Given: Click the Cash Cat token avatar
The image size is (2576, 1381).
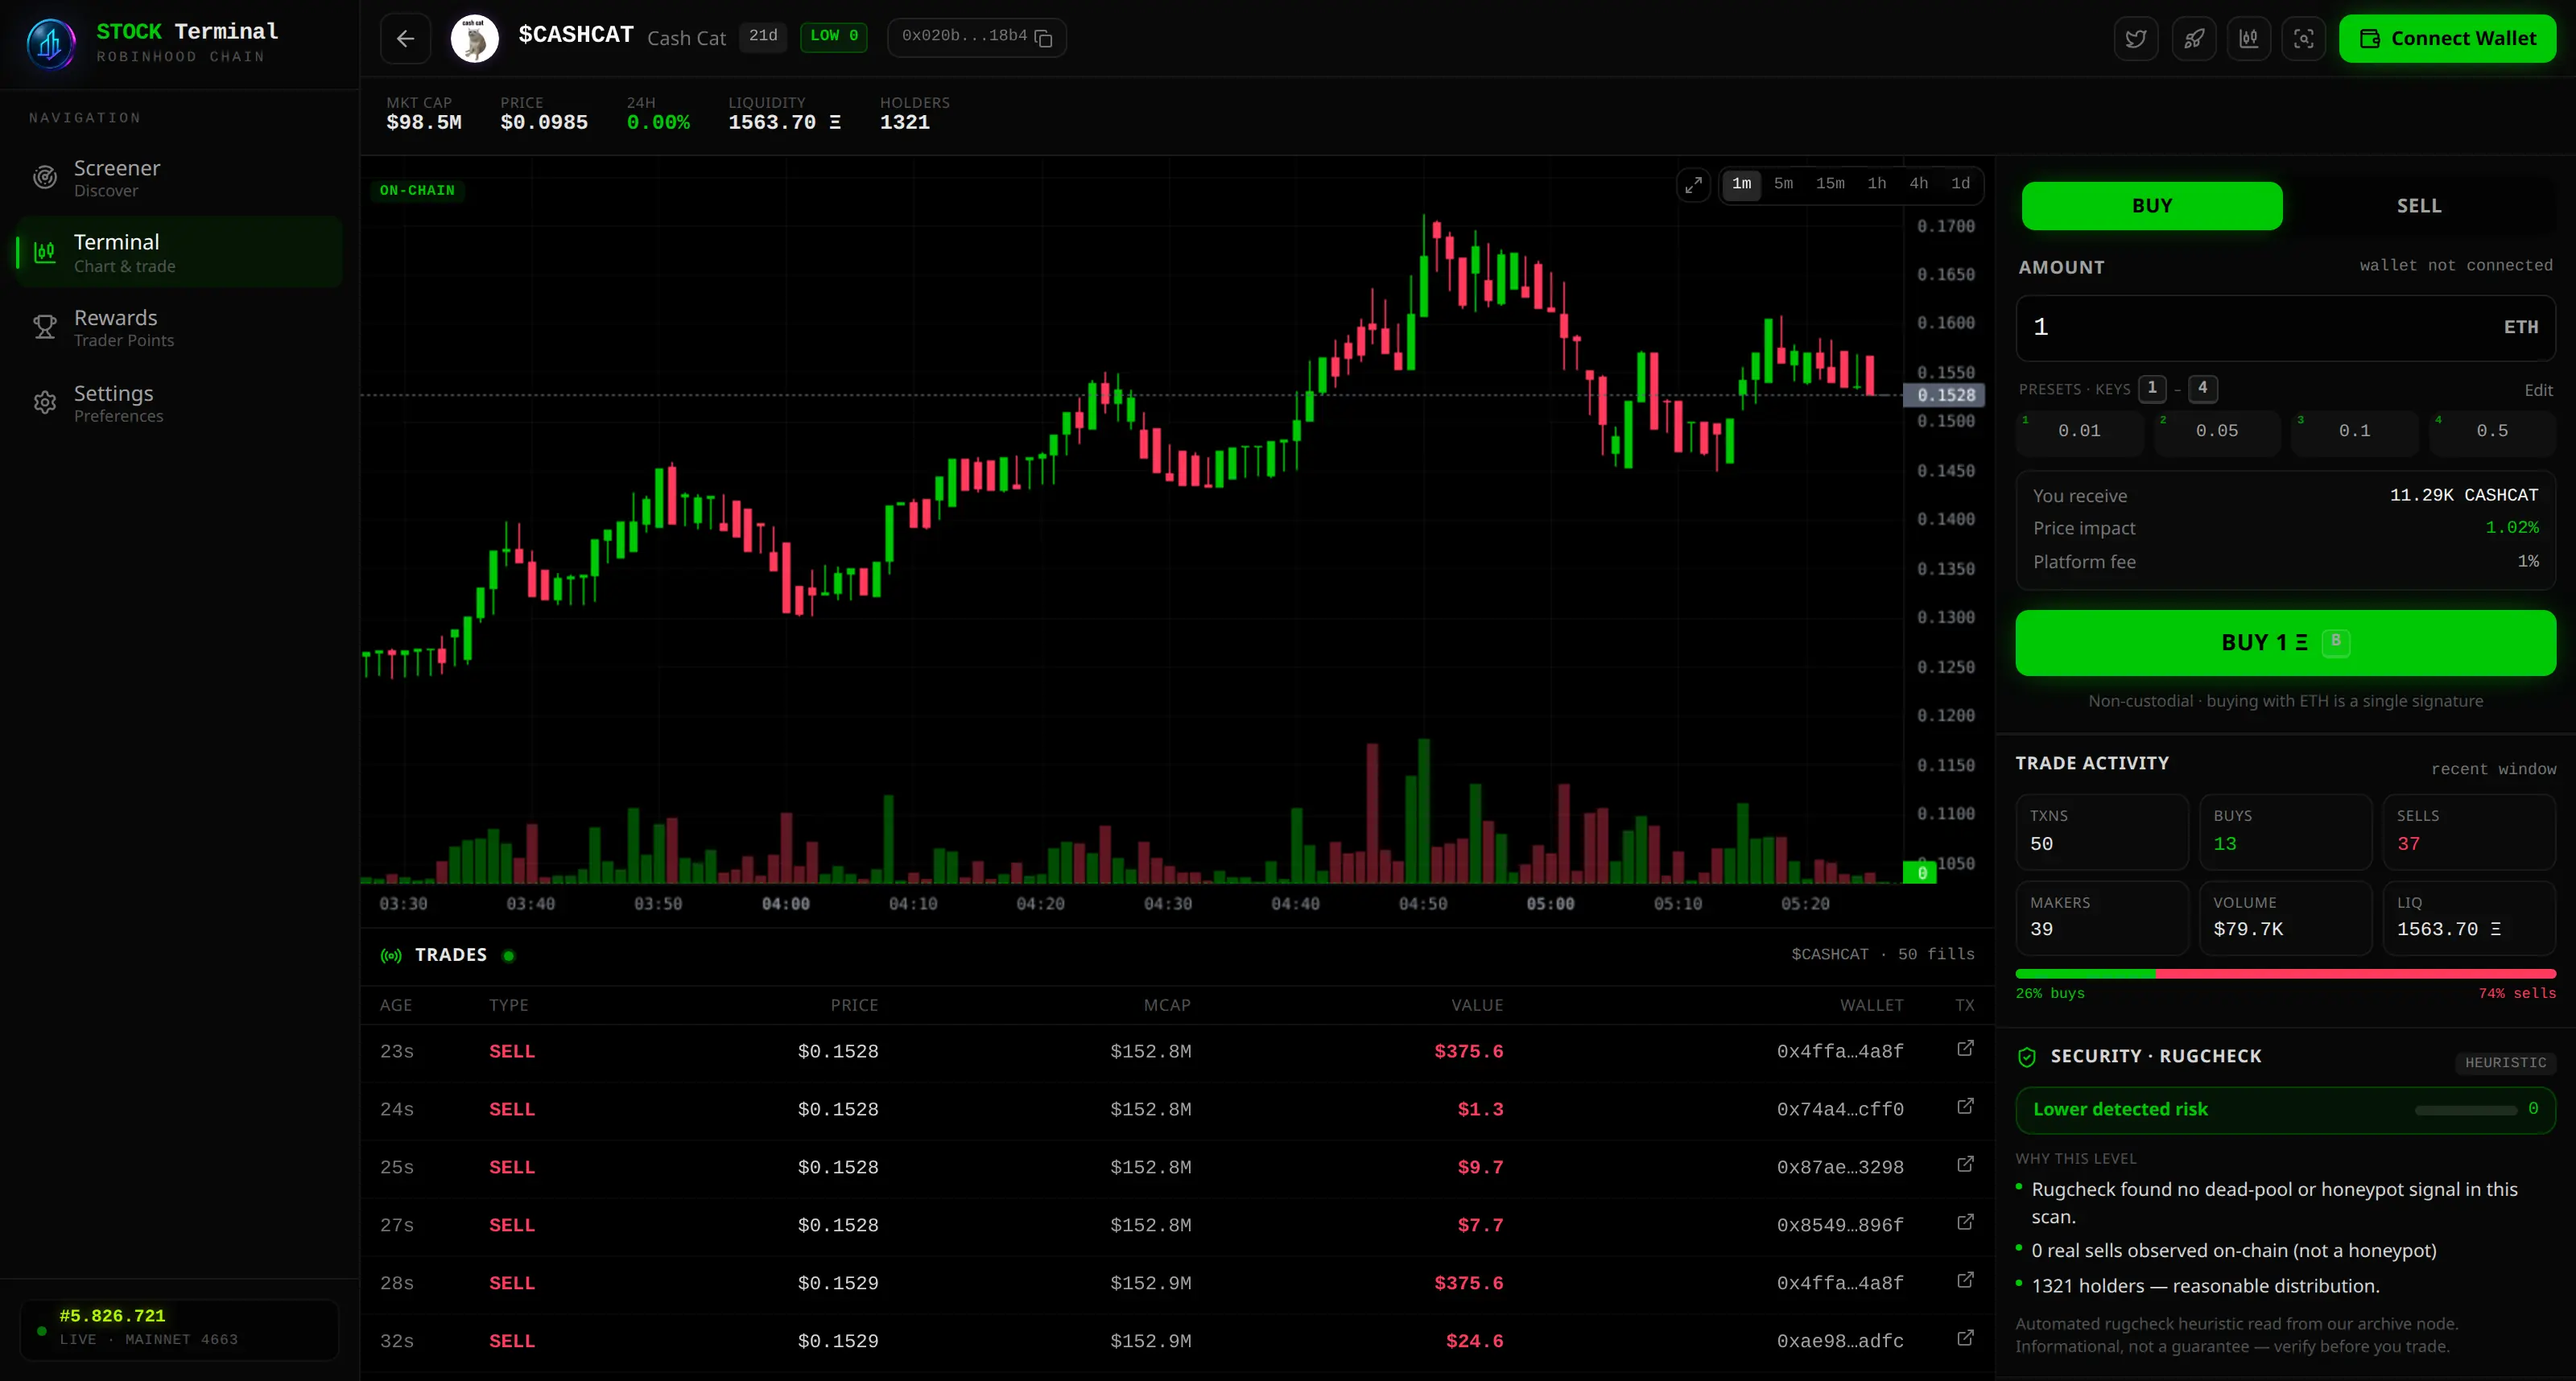Looking at the screenshot, I should 474,38.
